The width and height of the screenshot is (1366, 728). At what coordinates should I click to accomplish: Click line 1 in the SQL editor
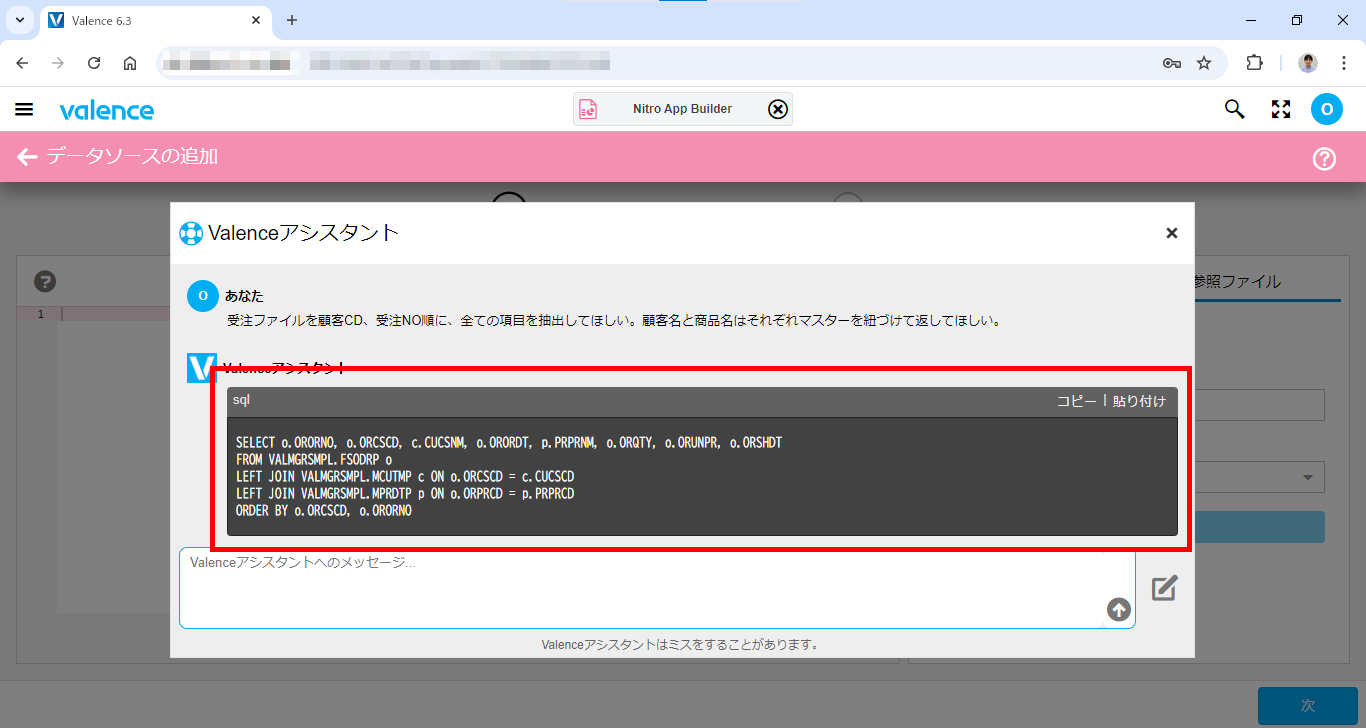tap(115, 314)
